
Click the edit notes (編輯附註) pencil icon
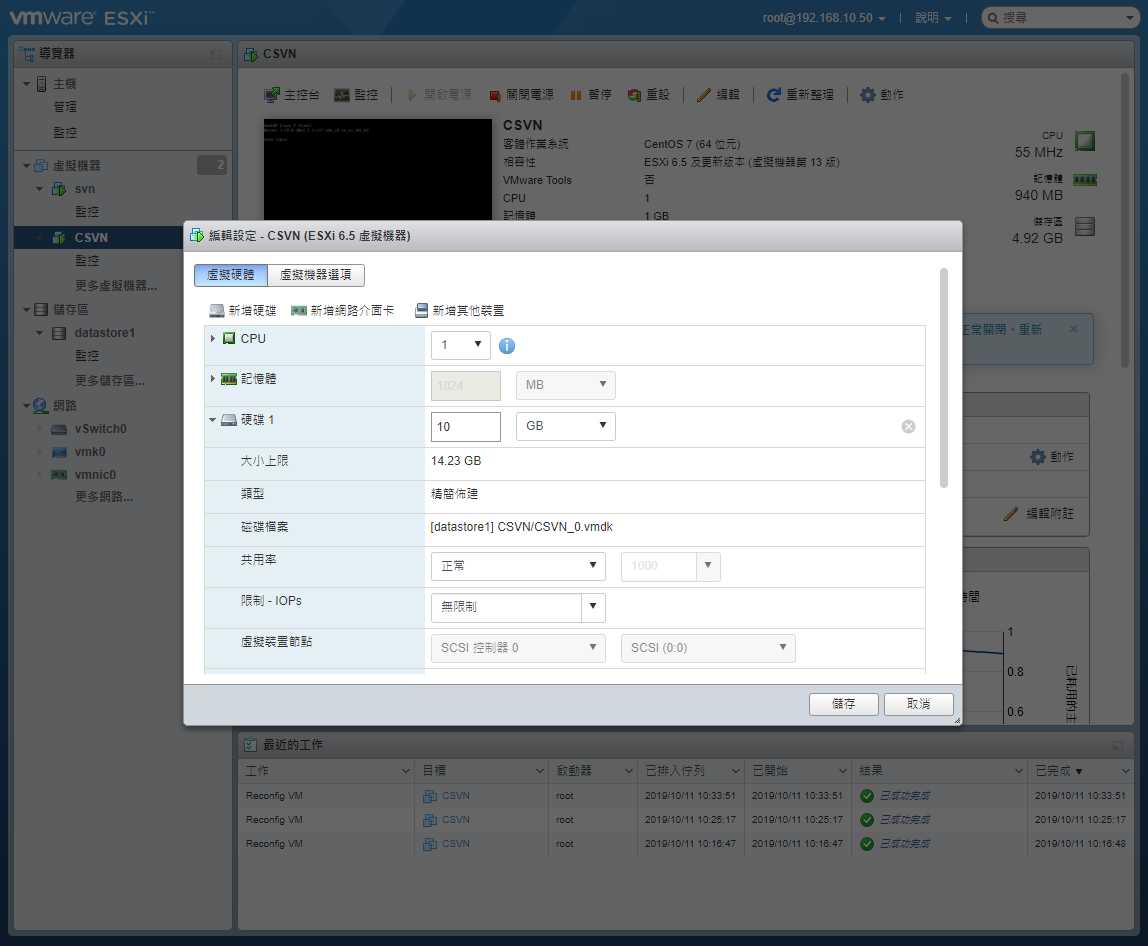tap(1010, 513)
